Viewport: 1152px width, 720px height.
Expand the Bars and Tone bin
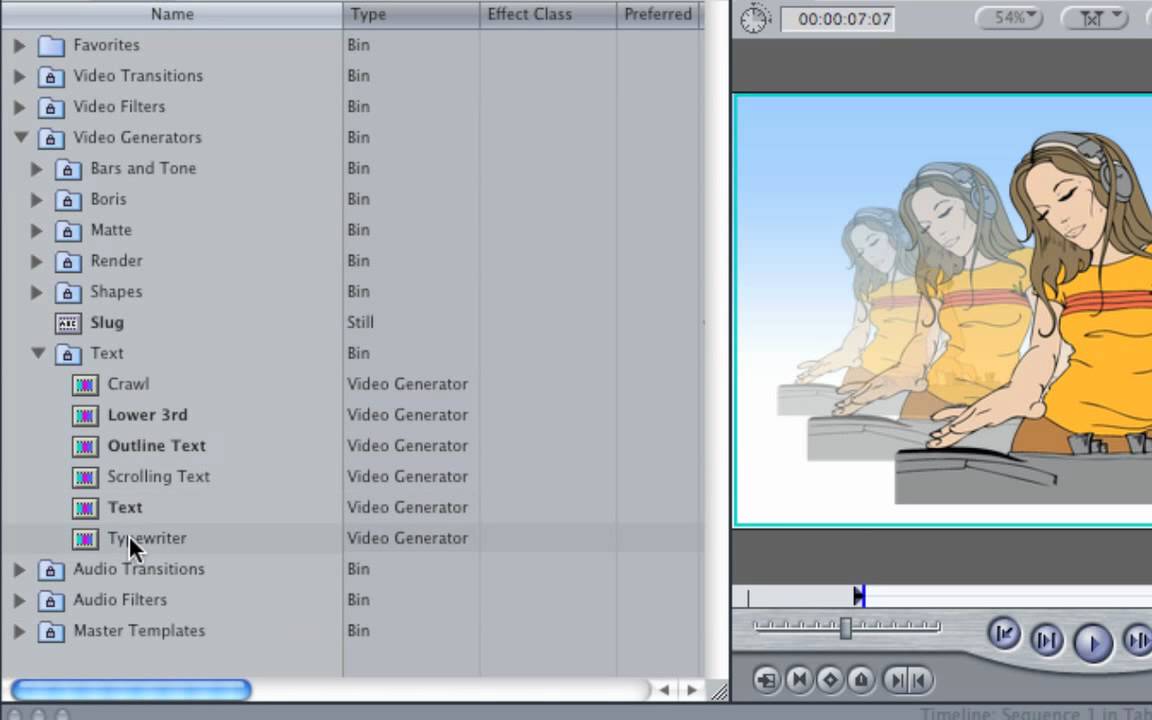tap(36, 169)
